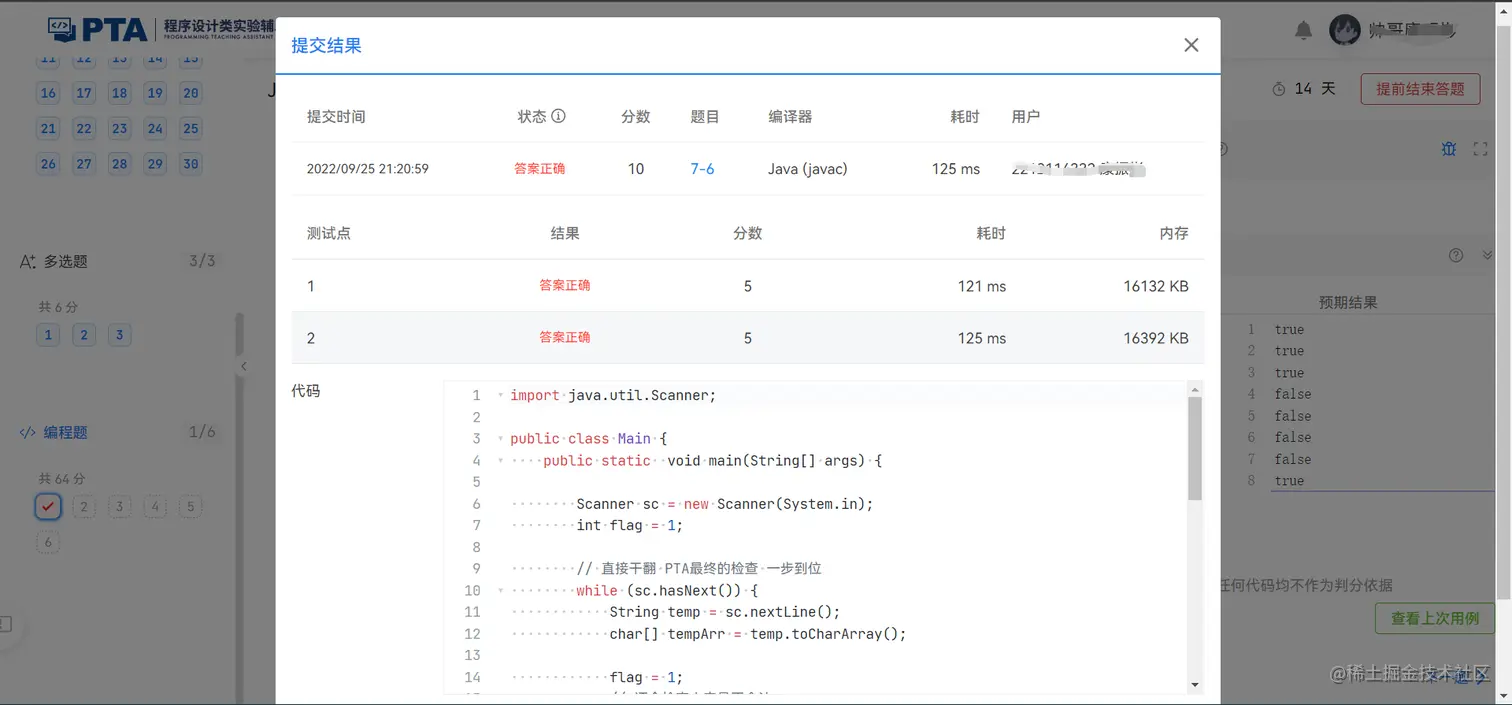Open the notifications bell

pyautogui.click(x=1303, y=31)
